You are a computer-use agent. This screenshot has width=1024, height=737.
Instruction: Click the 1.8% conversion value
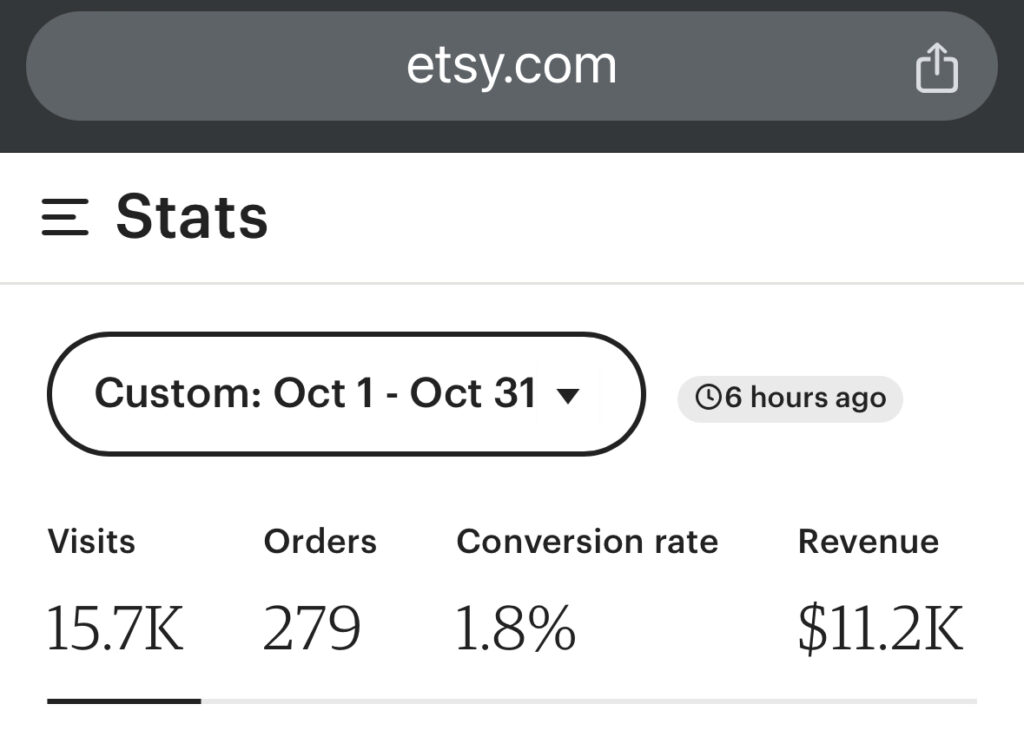pos(515,628)
